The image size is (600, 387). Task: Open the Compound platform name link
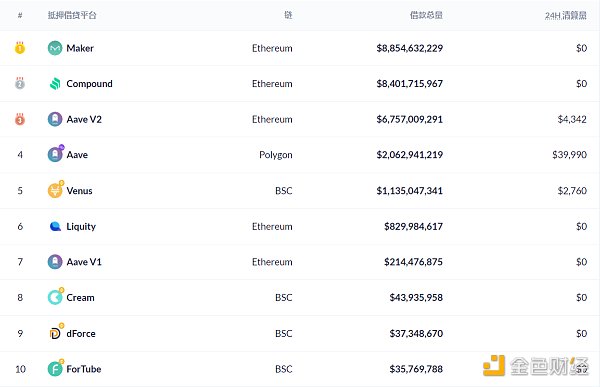(90, 84)
